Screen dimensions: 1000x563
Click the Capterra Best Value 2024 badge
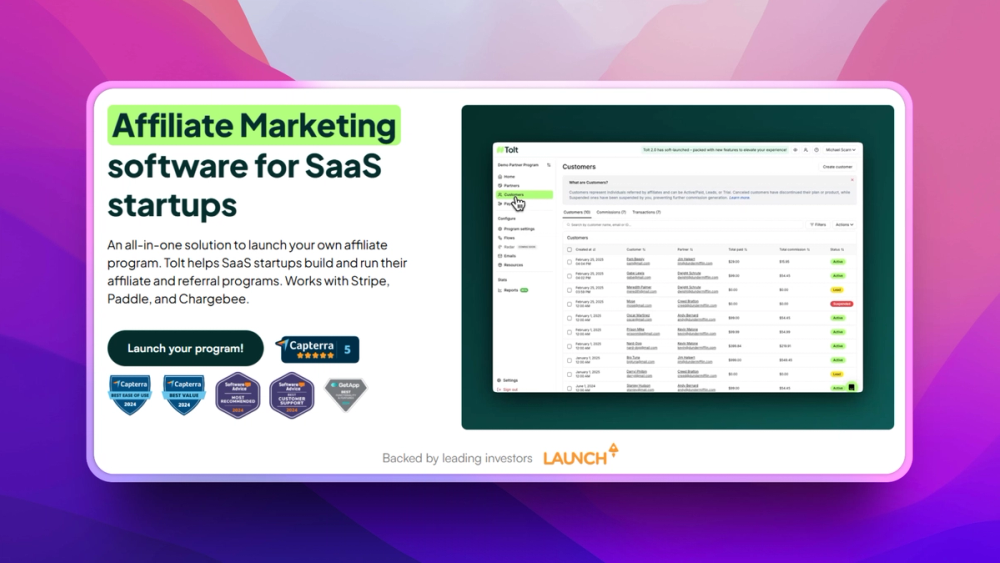184,395
